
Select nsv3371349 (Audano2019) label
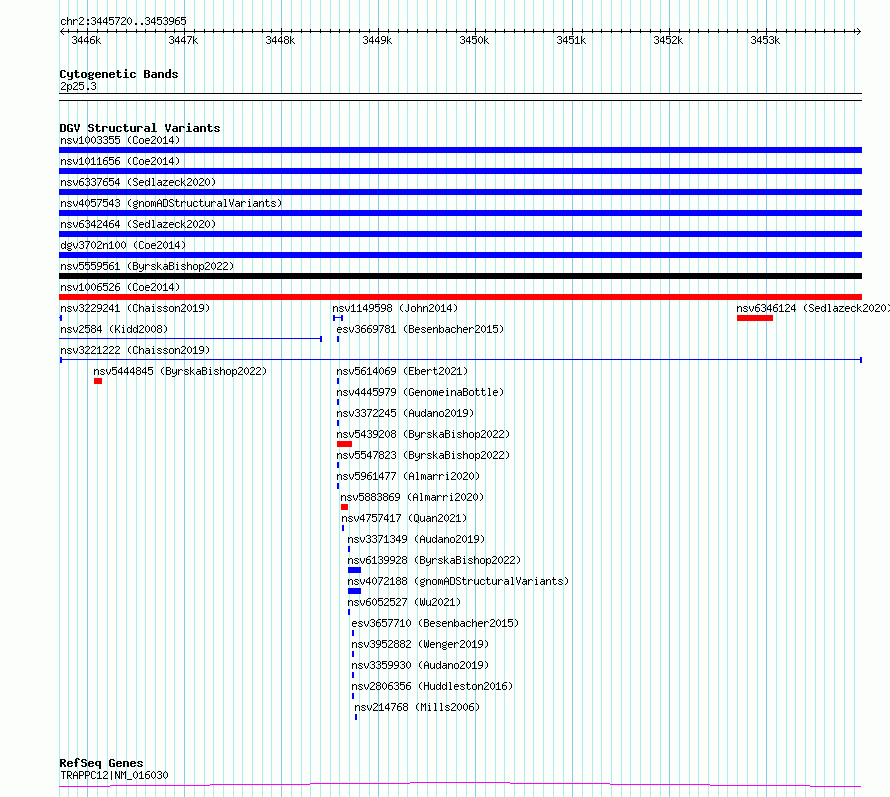[x=416, y=539]
